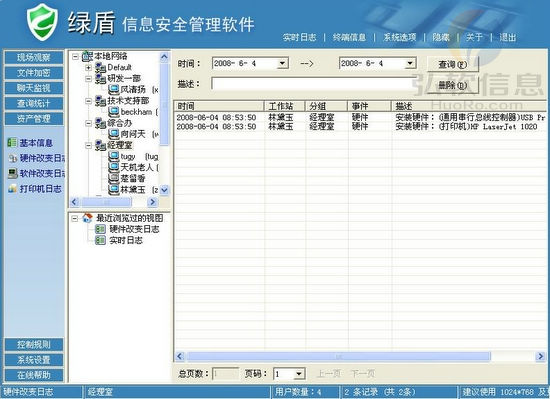The image size is (550, 399).
Task: Open 系统选项 in top menu
Action: tap(399, 37)
